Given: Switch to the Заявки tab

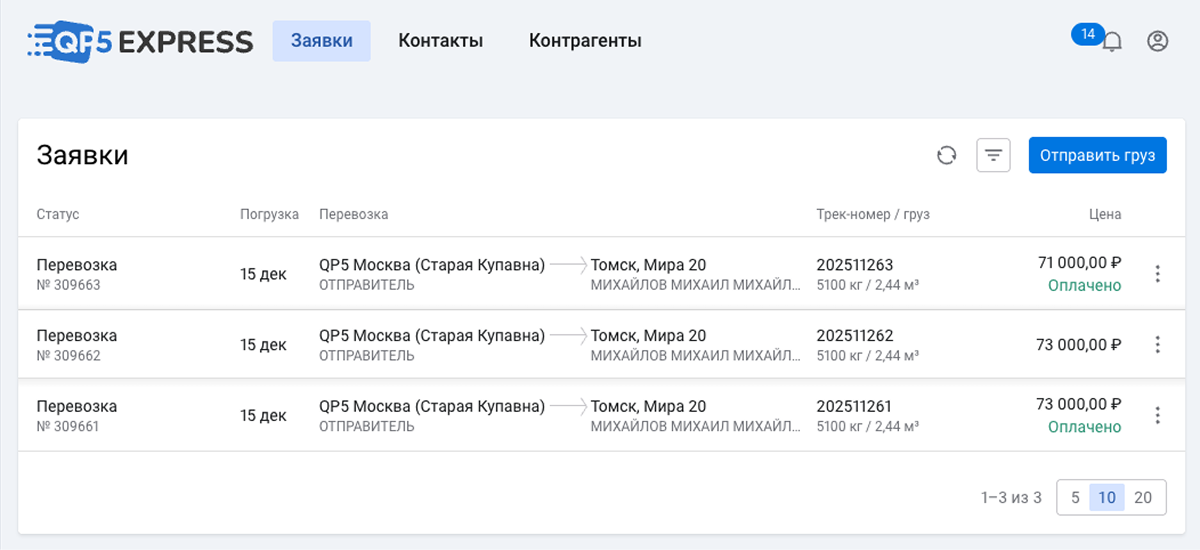Looking at the screenshot, I should (322, 41).
